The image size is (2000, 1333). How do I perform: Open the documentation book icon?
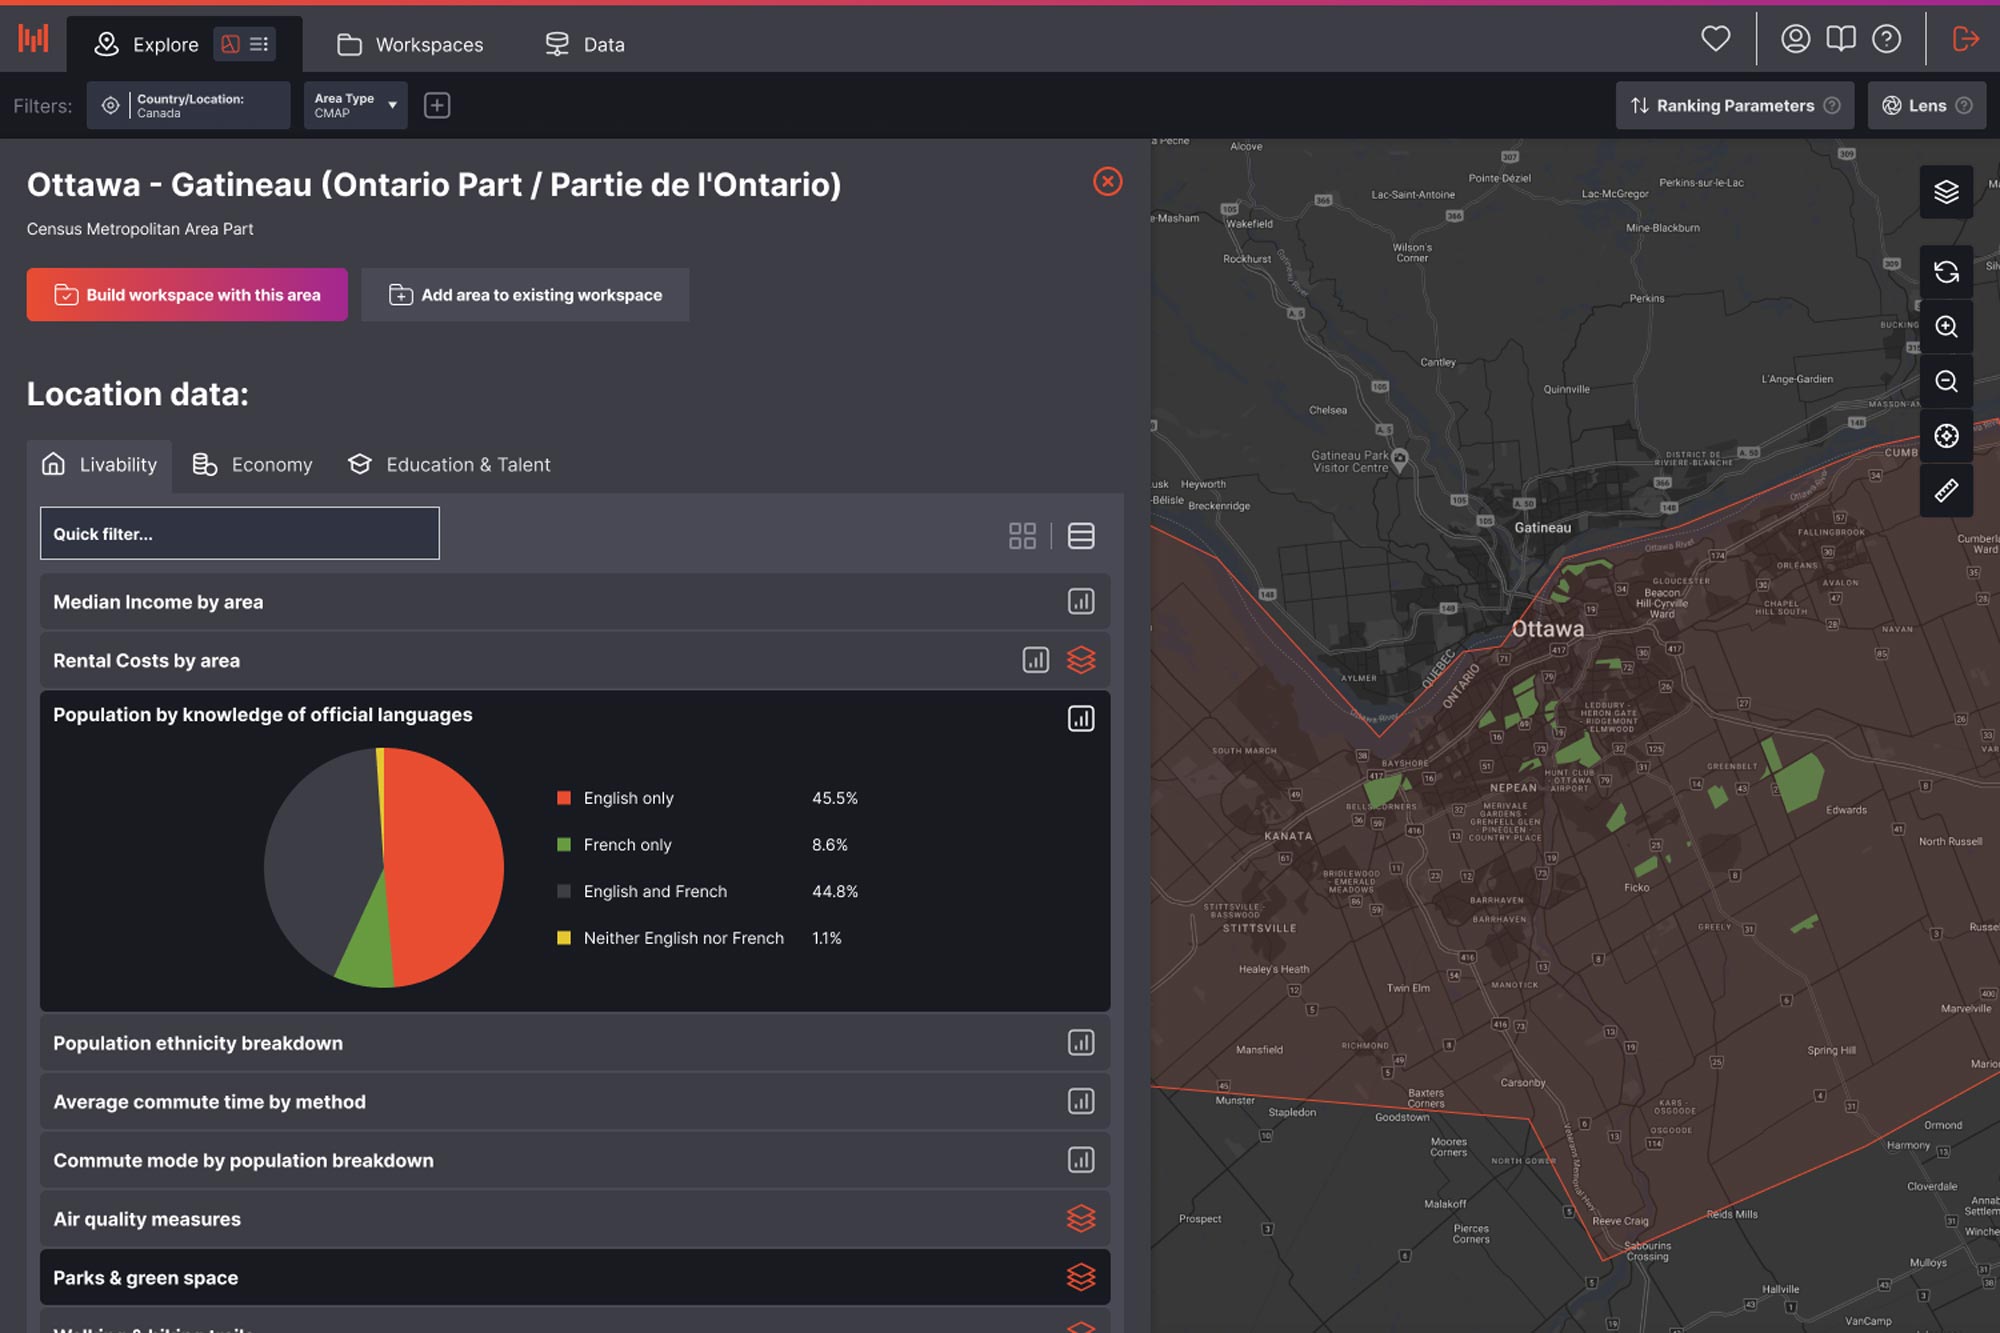[x=1841, y=39]
